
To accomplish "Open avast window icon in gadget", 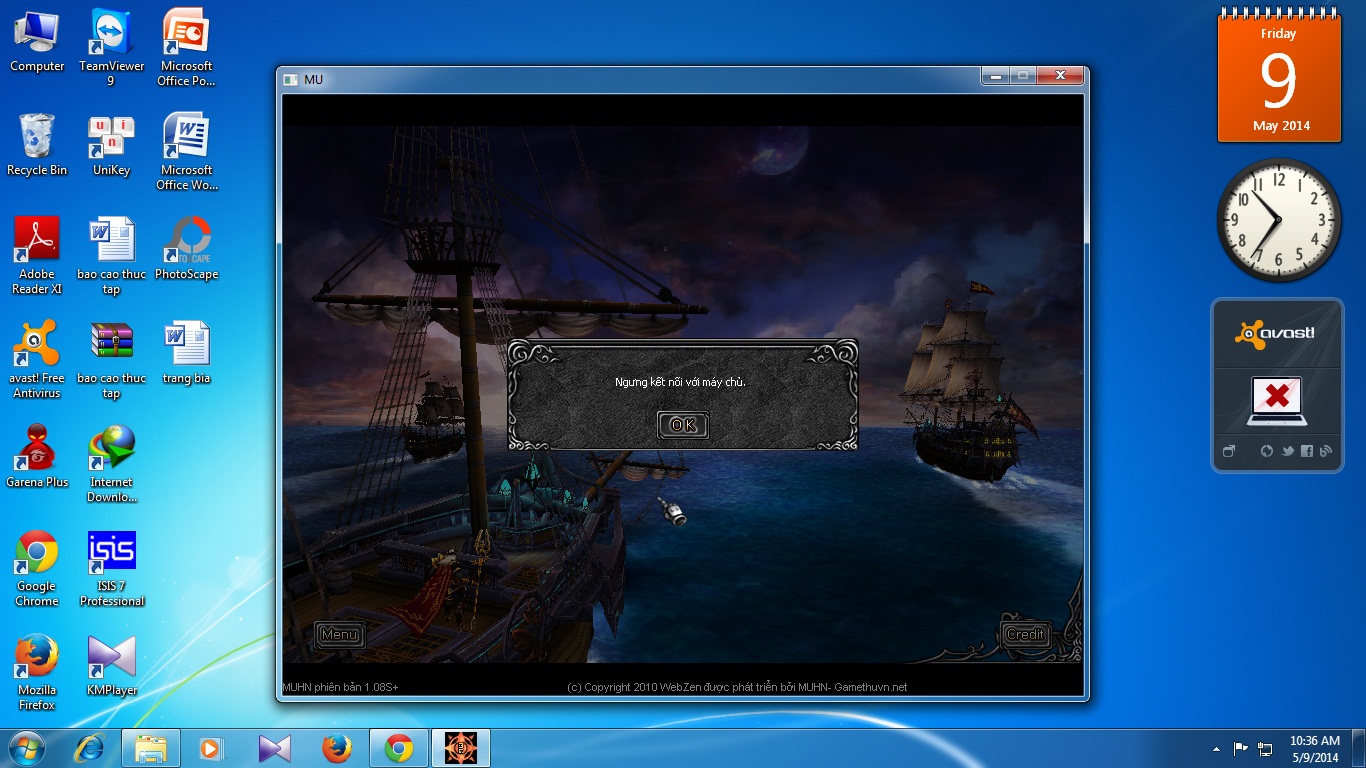I will (1229, 451).
